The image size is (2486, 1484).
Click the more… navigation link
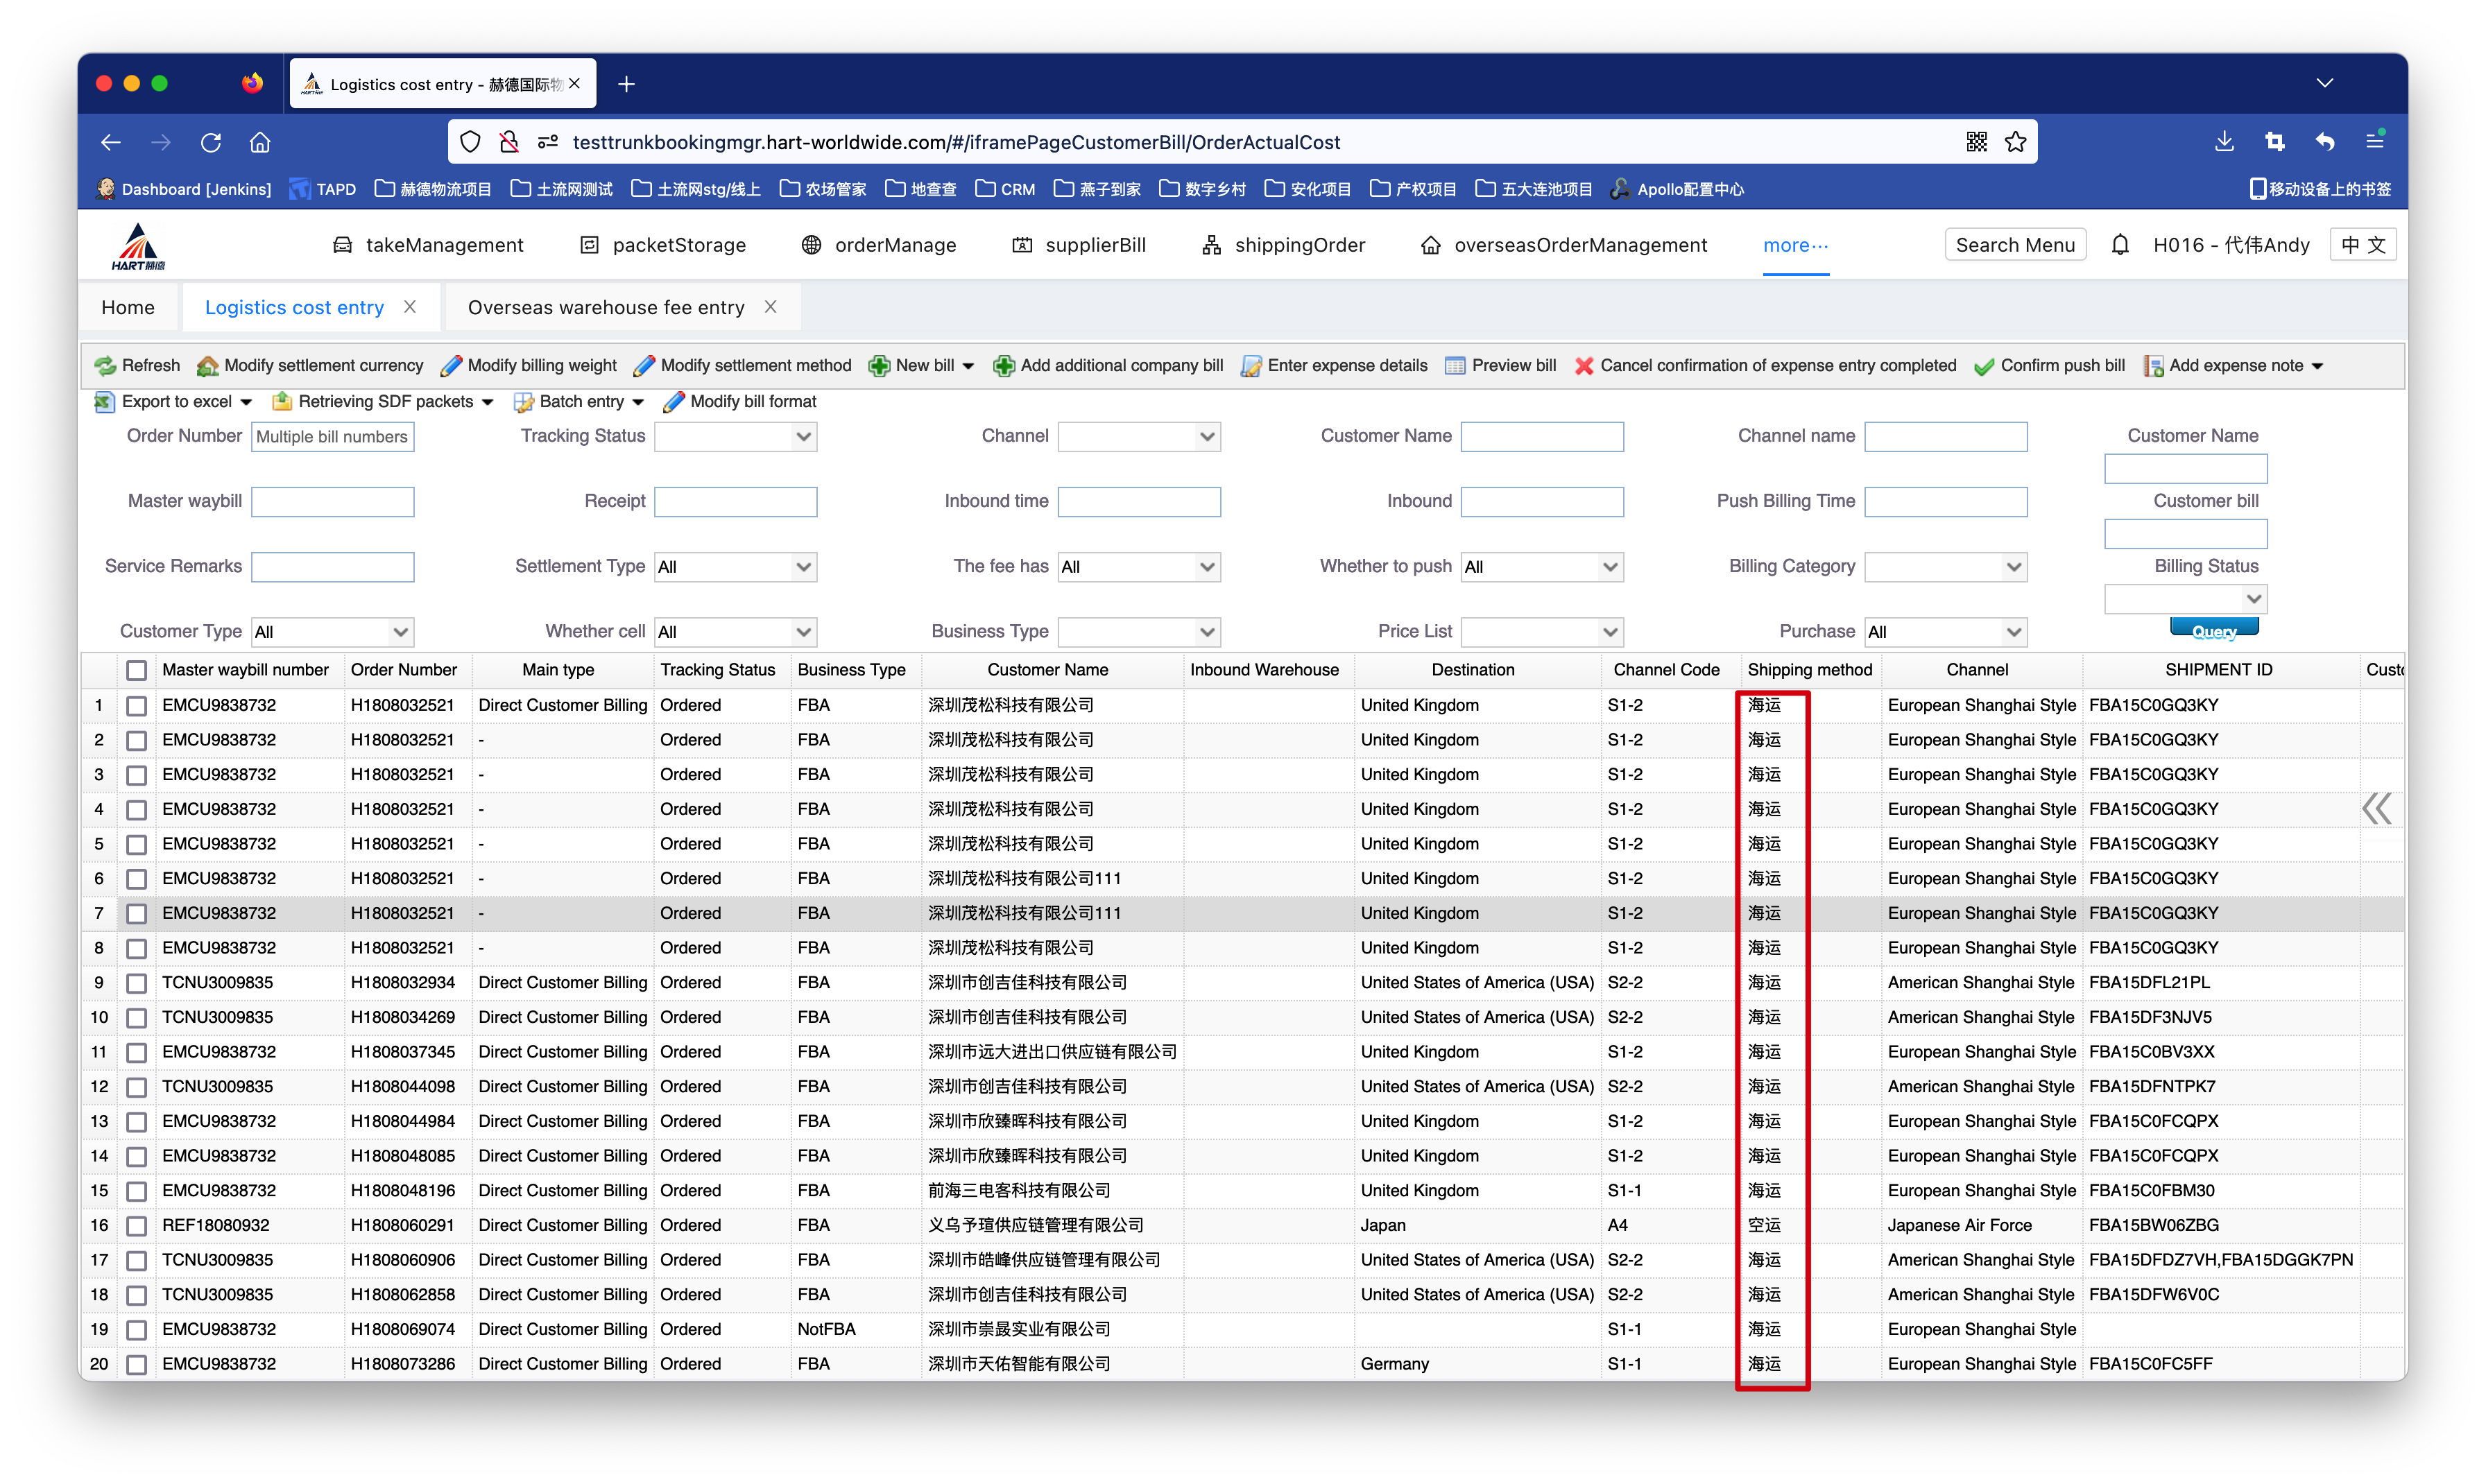[x=1795, y=245]
